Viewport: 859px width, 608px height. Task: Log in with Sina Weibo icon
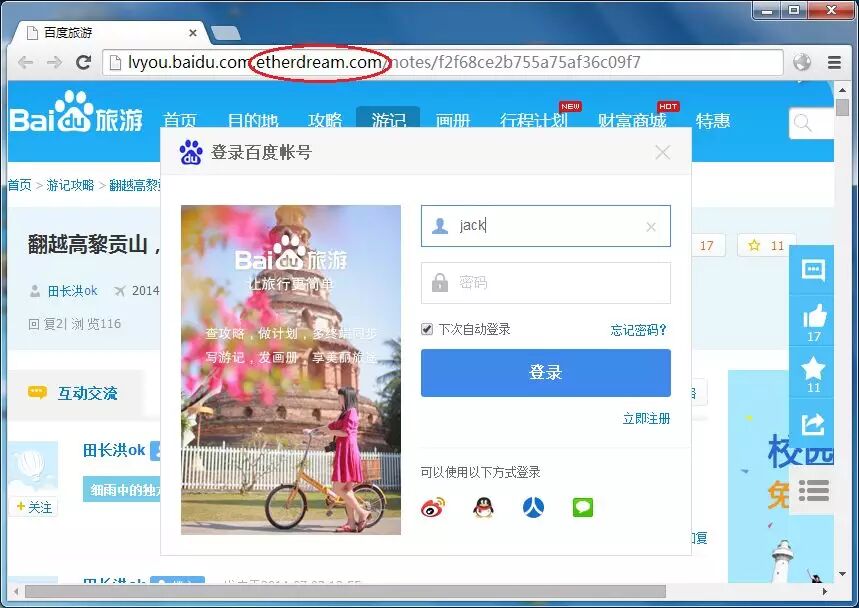(433, 507)
